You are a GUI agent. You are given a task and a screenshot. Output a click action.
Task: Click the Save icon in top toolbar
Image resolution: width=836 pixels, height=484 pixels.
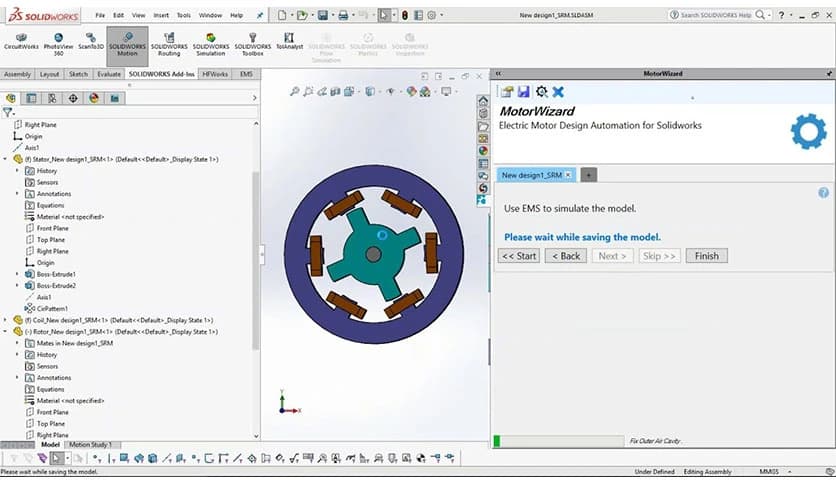click(323, 15)
